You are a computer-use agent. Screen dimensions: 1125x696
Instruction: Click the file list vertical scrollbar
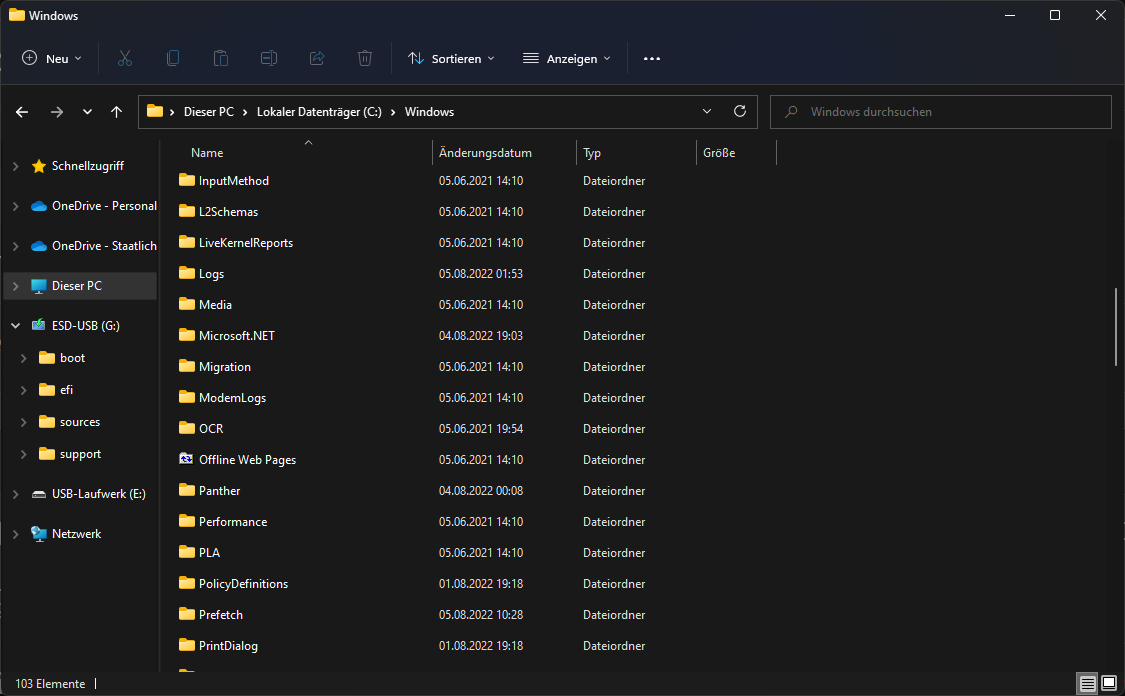pos(1116,326)
